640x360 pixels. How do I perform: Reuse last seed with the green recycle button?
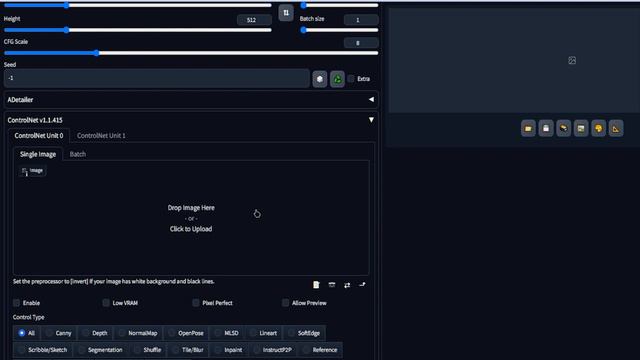pyautogui.click(x=337, y=79)
